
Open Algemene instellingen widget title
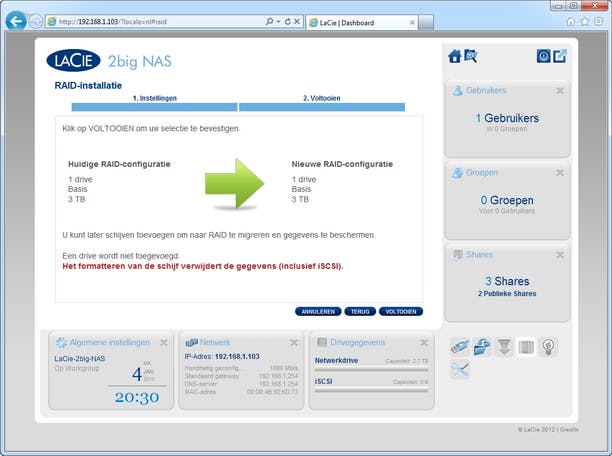coord(110,342)
